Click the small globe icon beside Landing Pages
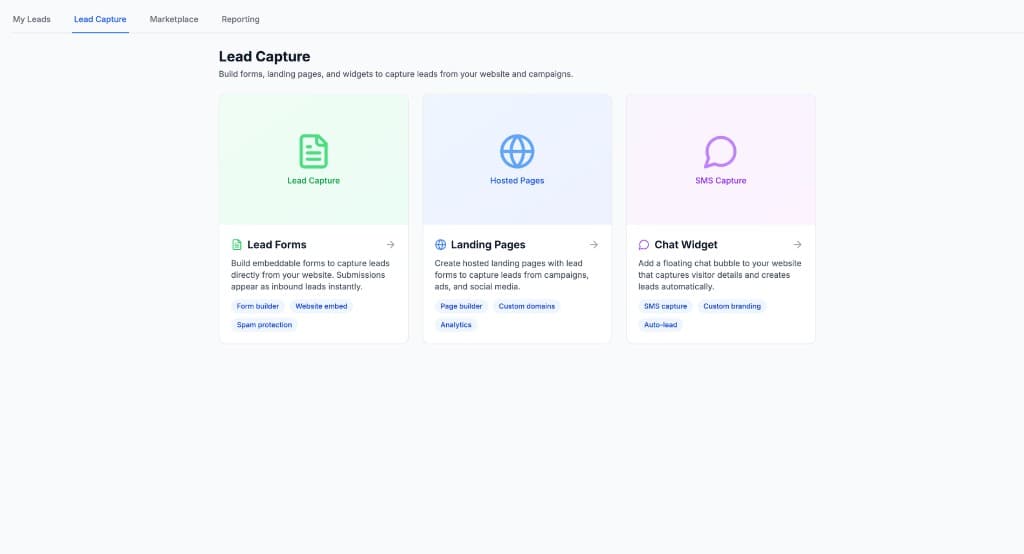The image size is (1024, 554). pos(441,245)
